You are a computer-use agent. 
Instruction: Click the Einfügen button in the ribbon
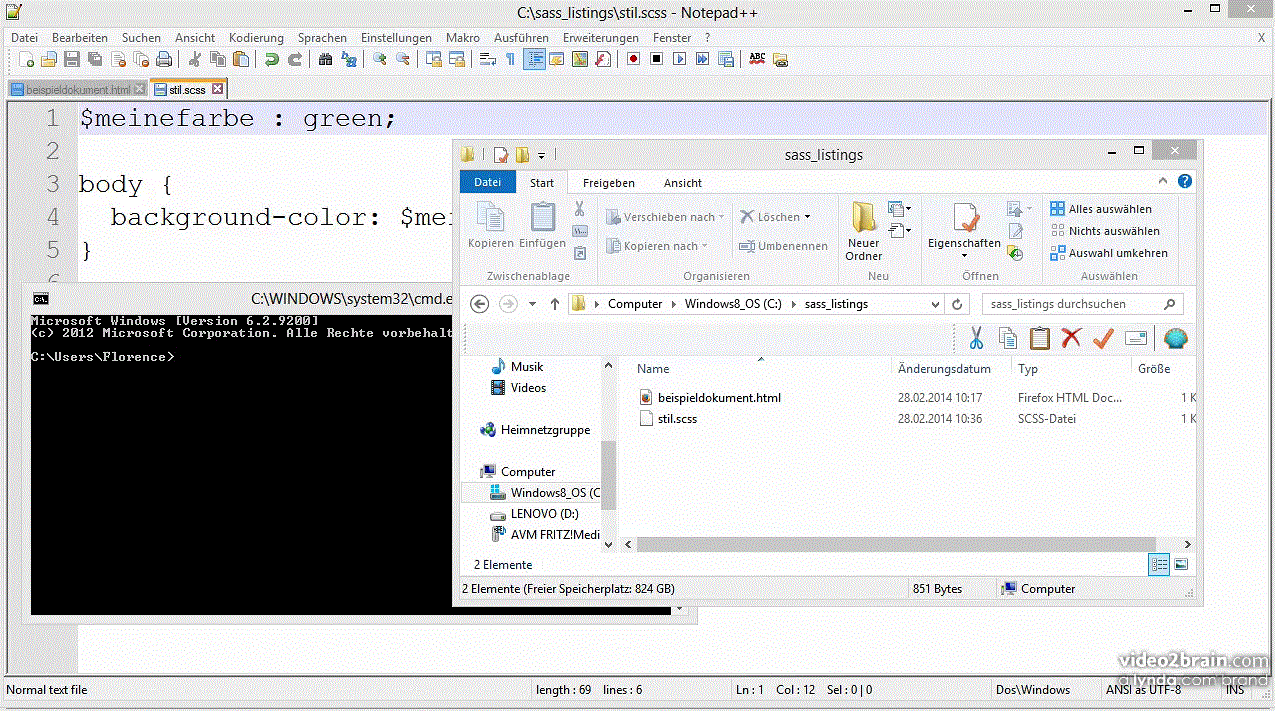(x=542, y=226)
